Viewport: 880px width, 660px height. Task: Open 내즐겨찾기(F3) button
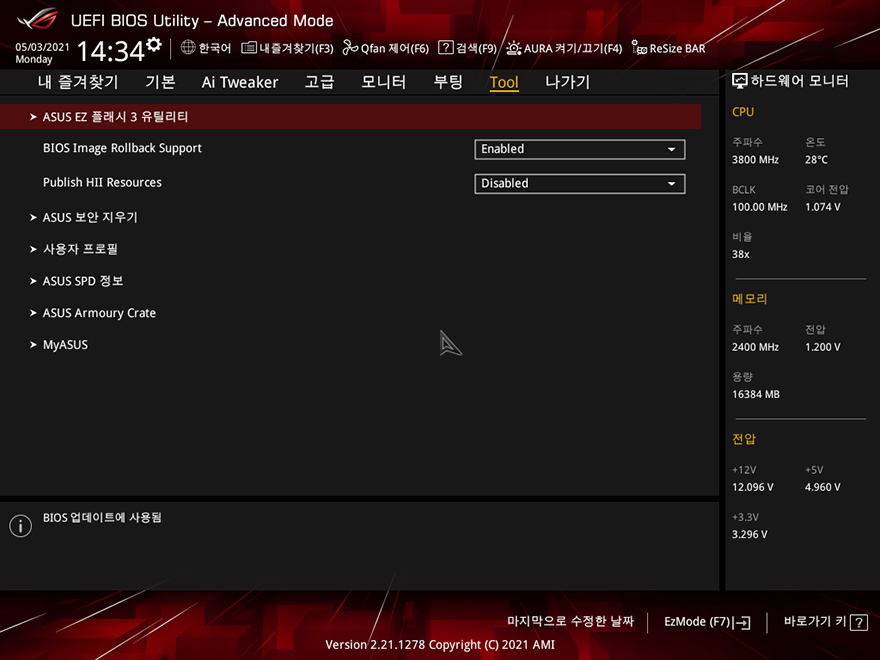[x=287, y=48]
